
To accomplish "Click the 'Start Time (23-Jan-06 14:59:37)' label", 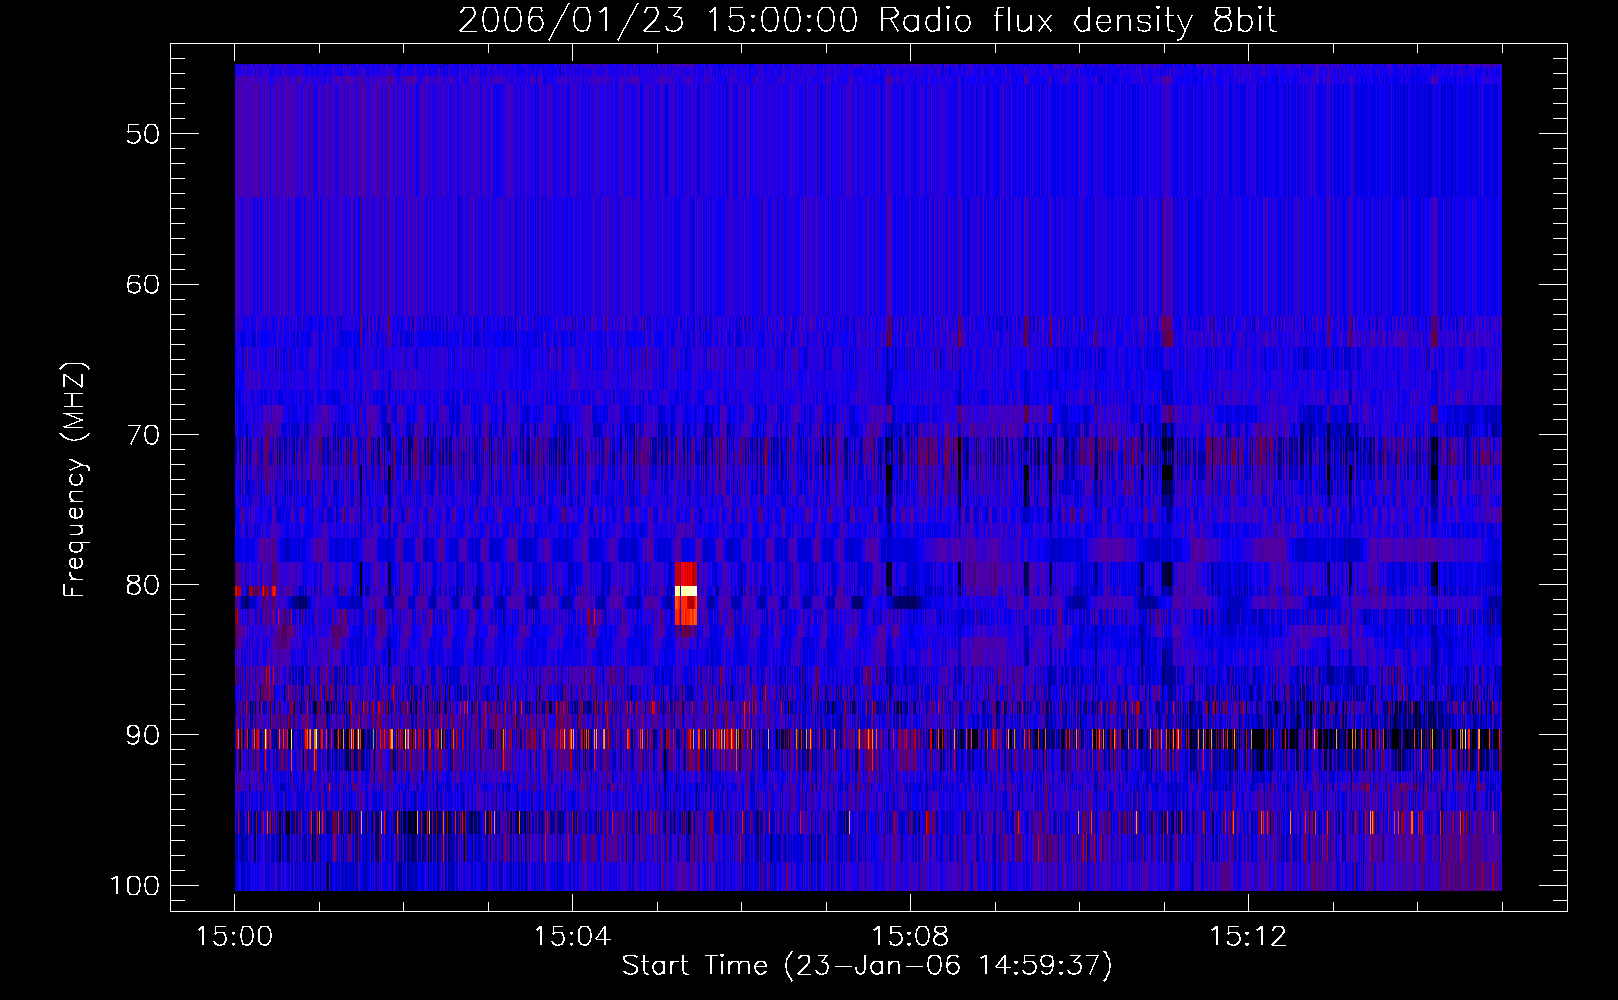I will coord(867,966).
